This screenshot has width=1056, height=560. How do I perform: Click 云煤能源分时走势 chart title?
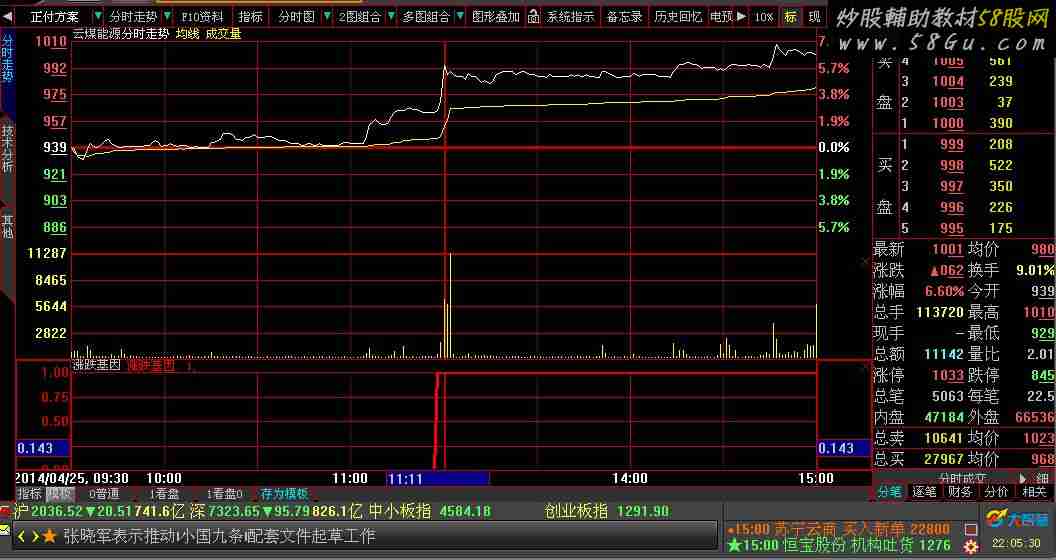click(121, 33)
